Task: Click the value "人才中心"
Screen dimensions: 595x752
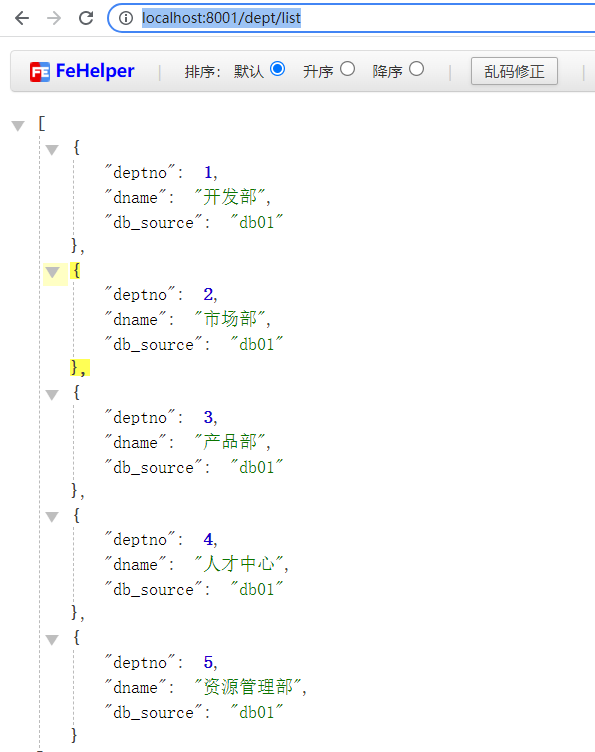Action: tap(239, 564)
